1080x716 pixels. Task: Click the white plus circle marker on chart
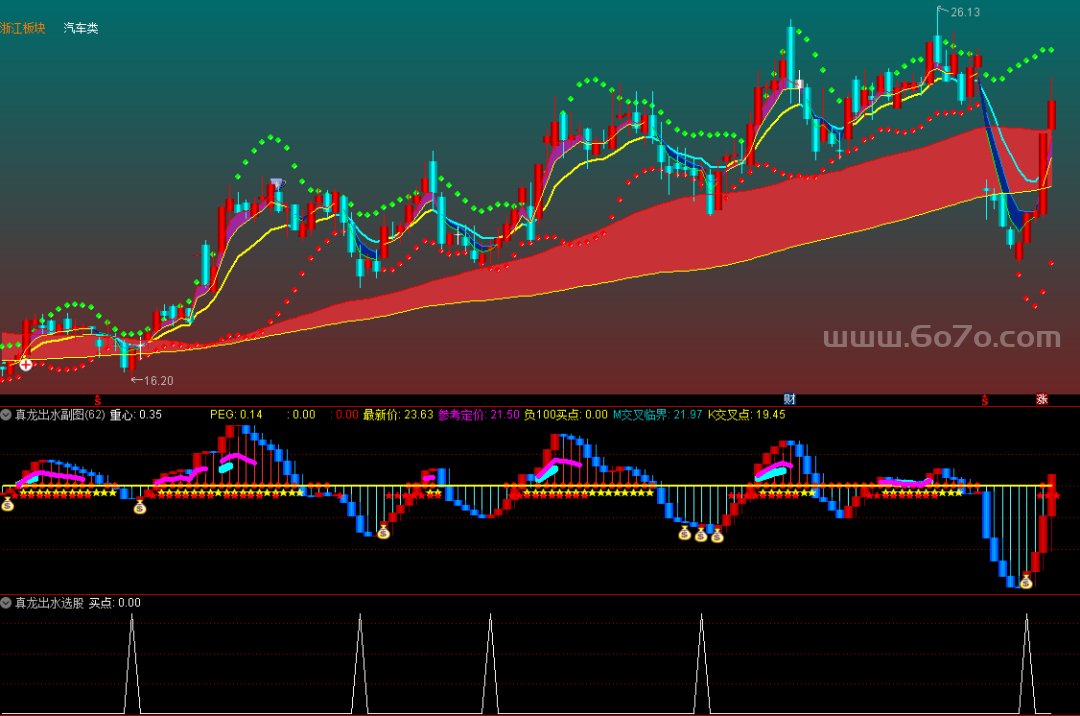26,365
